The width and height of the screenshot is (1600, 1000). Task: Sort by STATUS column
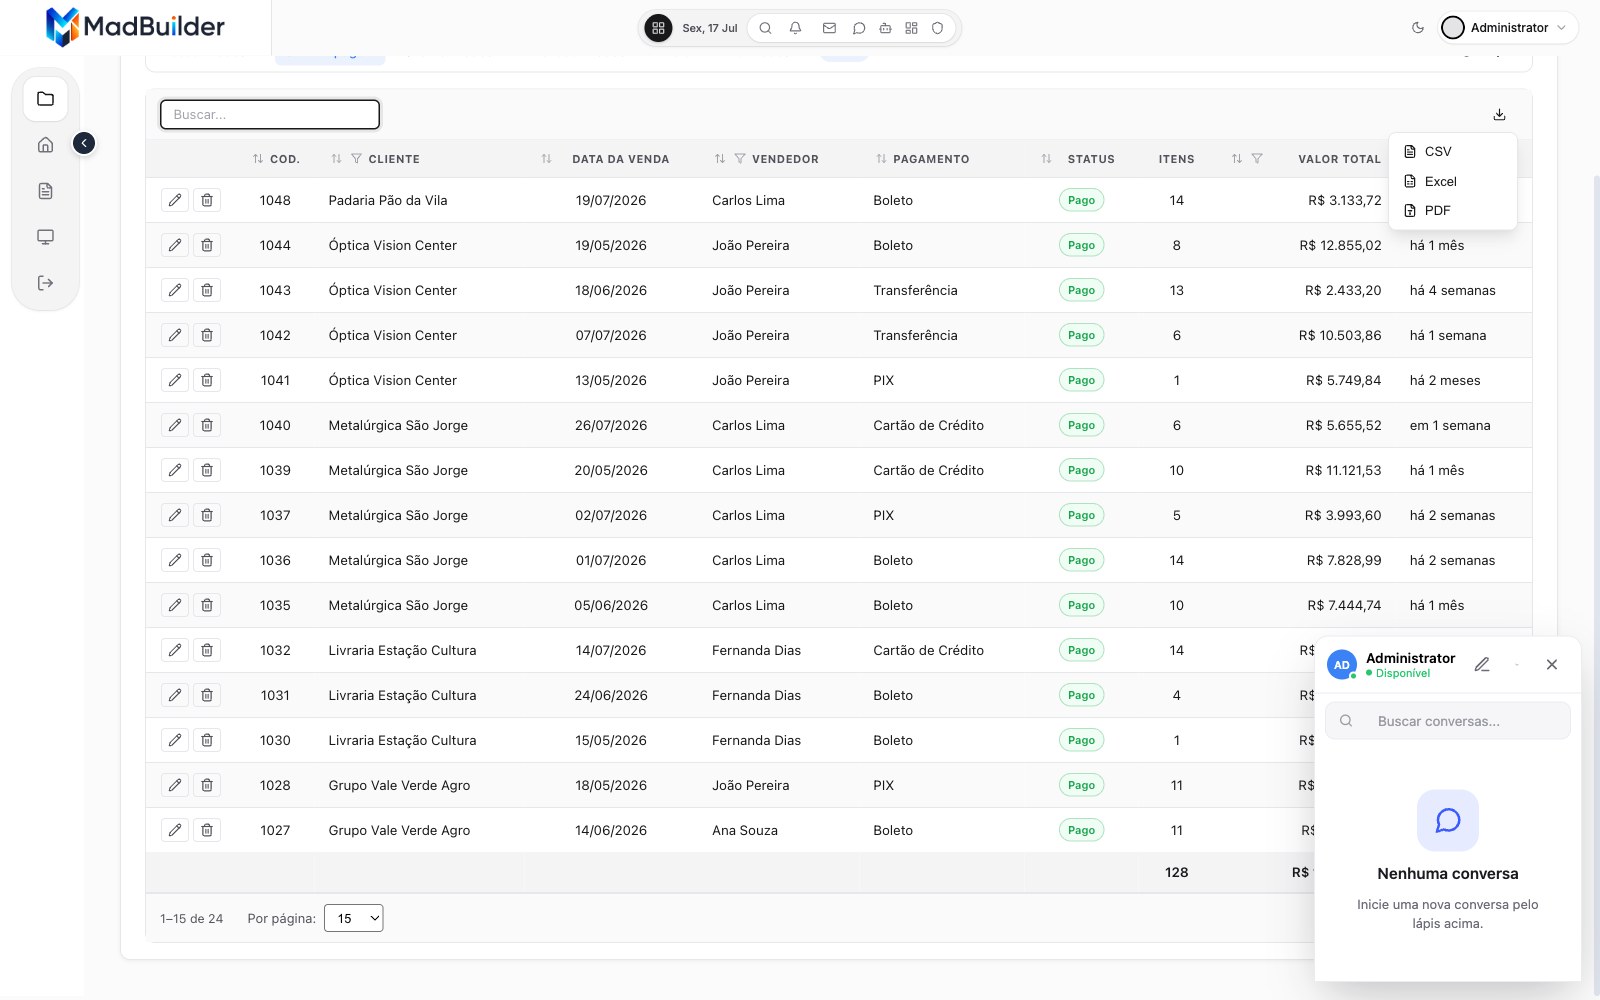pos(1046,159)
